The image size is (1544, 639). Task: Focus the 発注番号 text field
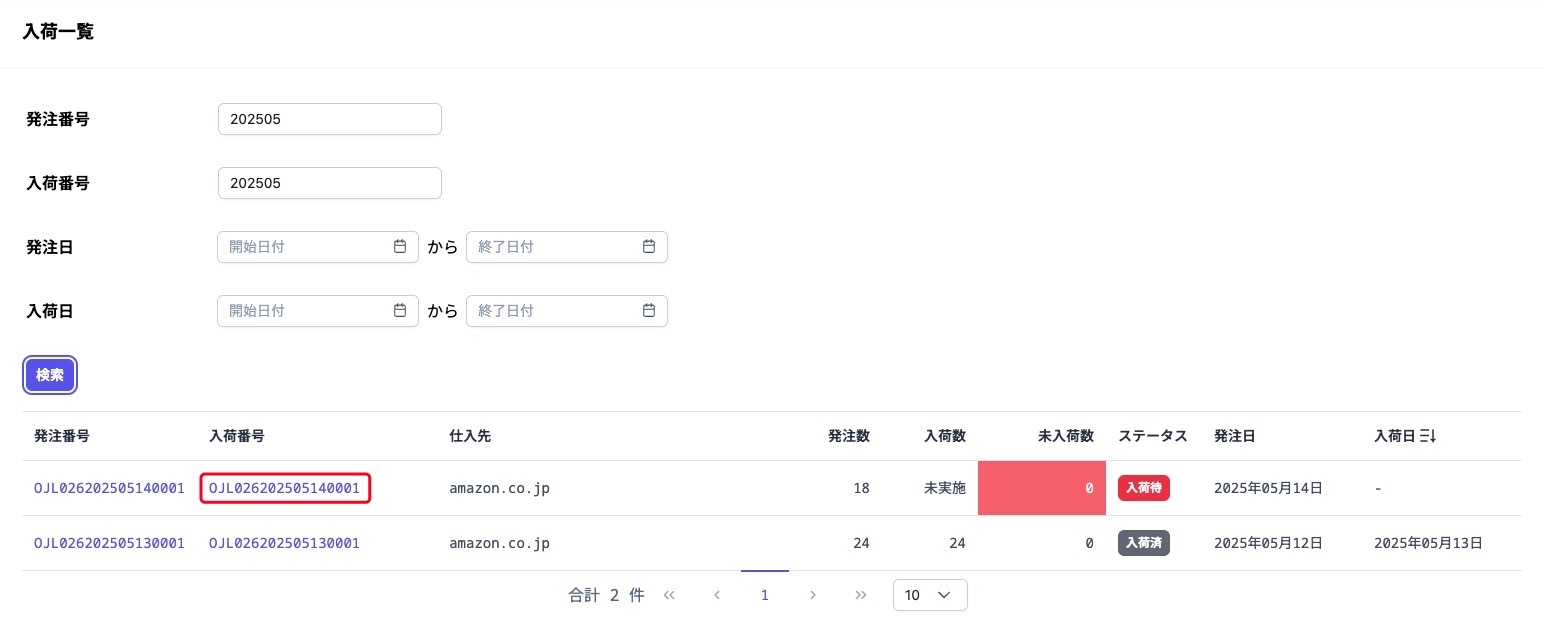[329, 119]
